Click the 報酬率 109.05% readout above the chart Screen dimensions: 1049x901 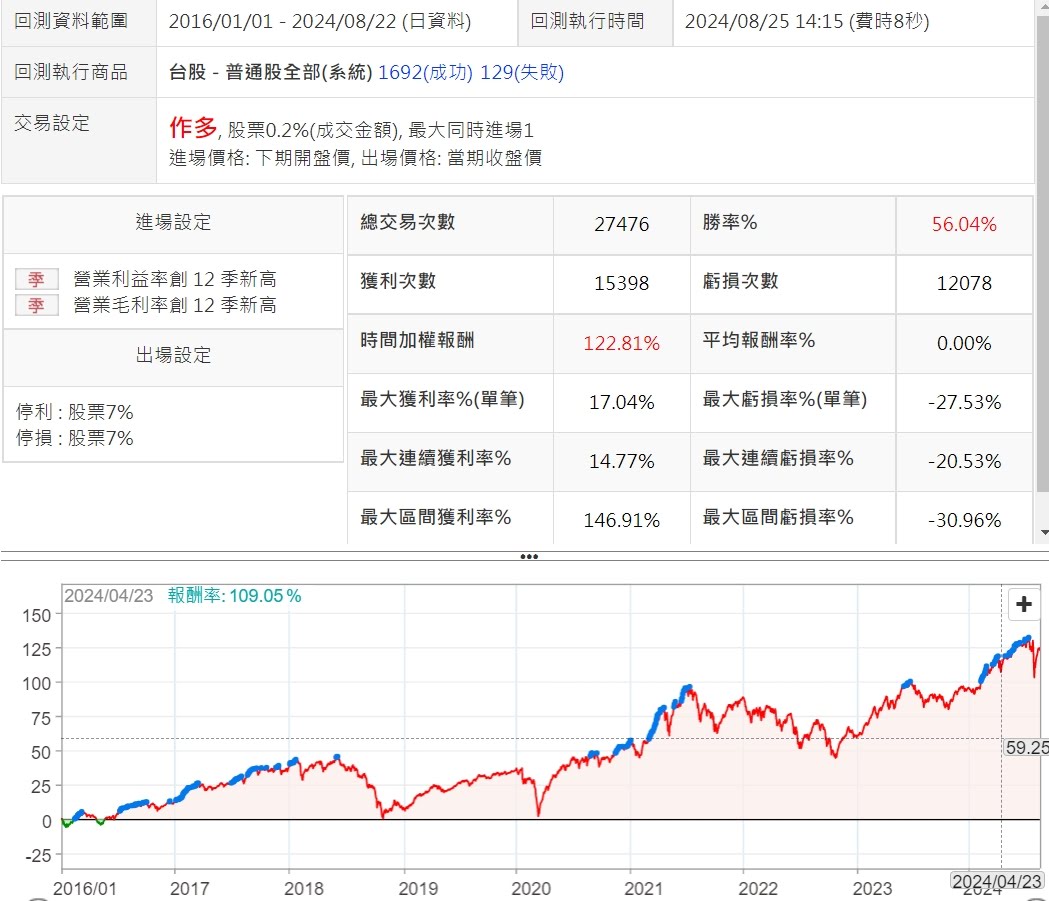[x=234, y=596]
